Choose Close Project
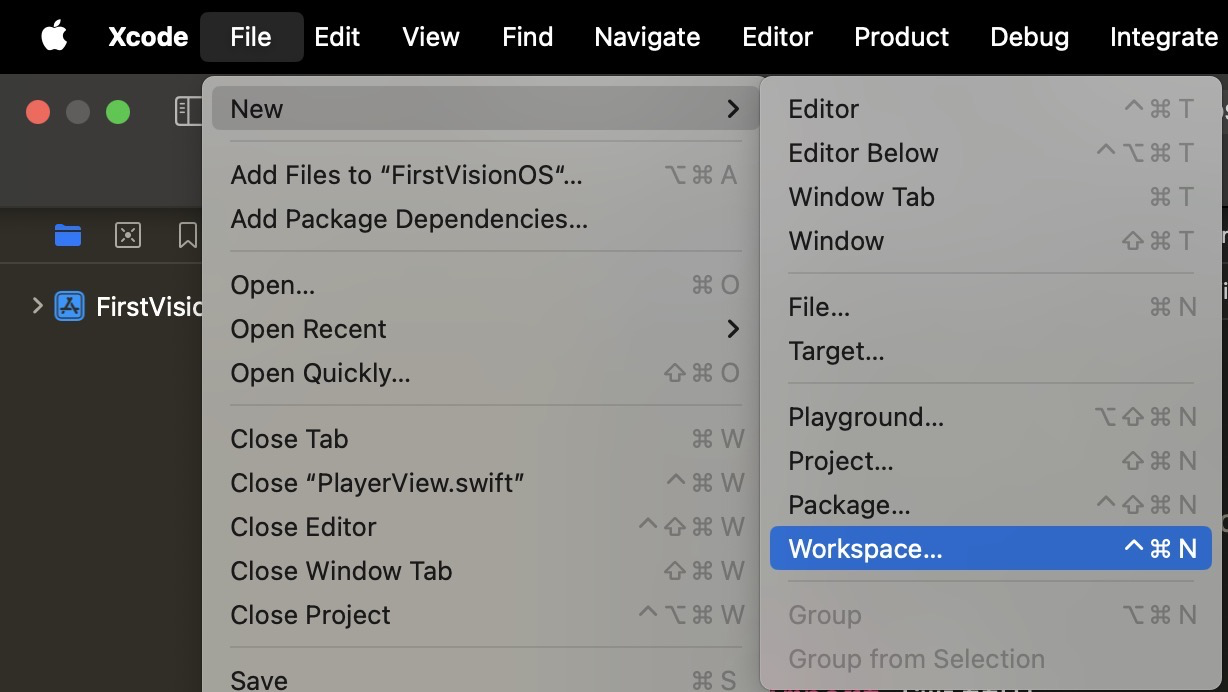1228x692 pixels. coord(486,615)
